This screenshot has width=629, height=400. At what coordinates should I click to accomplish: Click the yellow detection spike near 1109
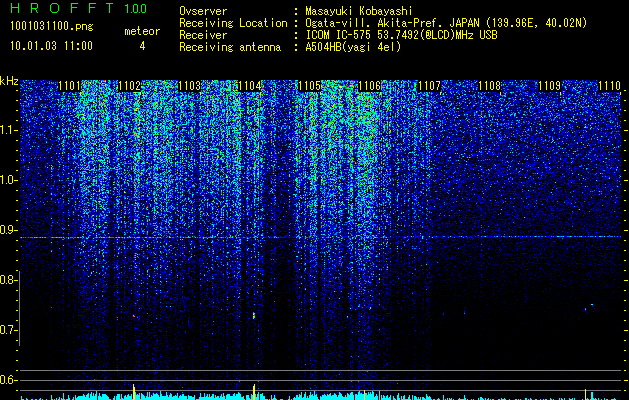pos(585,394)
